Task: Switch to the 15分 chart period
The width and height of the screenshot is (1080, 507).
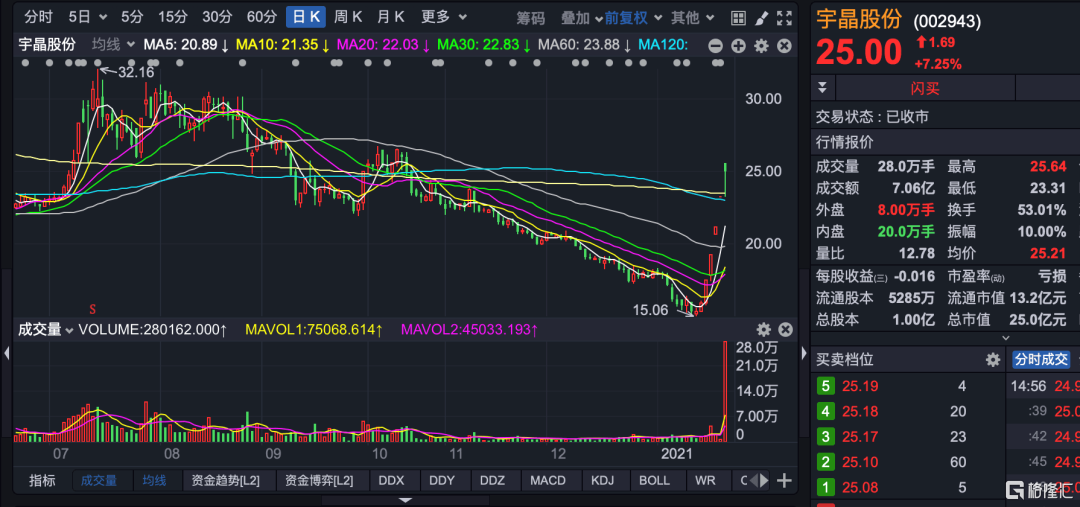Action: coord(172,17)
